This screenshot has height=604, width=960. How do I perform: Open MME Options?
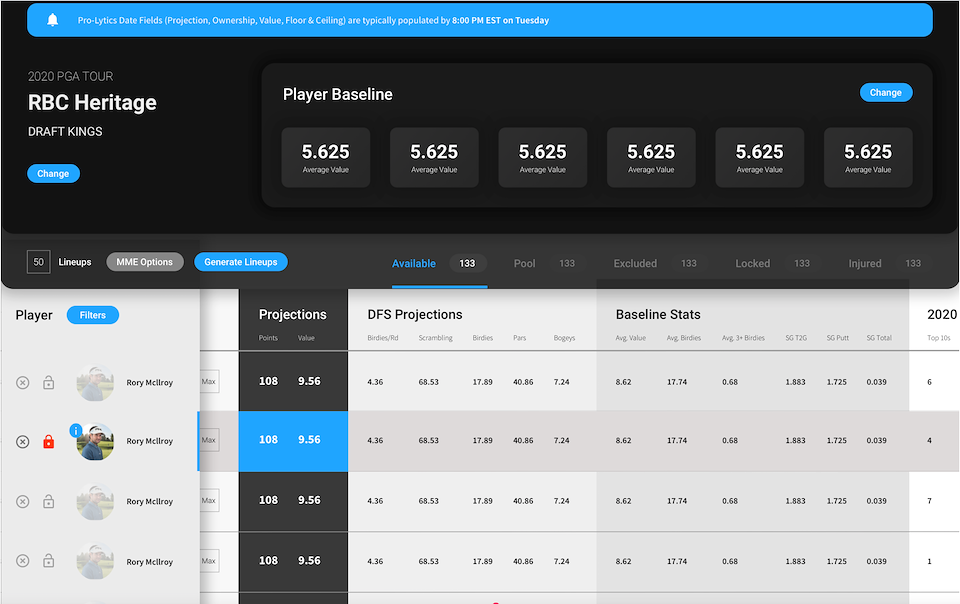pyautogui.click(x=144, y=262)
